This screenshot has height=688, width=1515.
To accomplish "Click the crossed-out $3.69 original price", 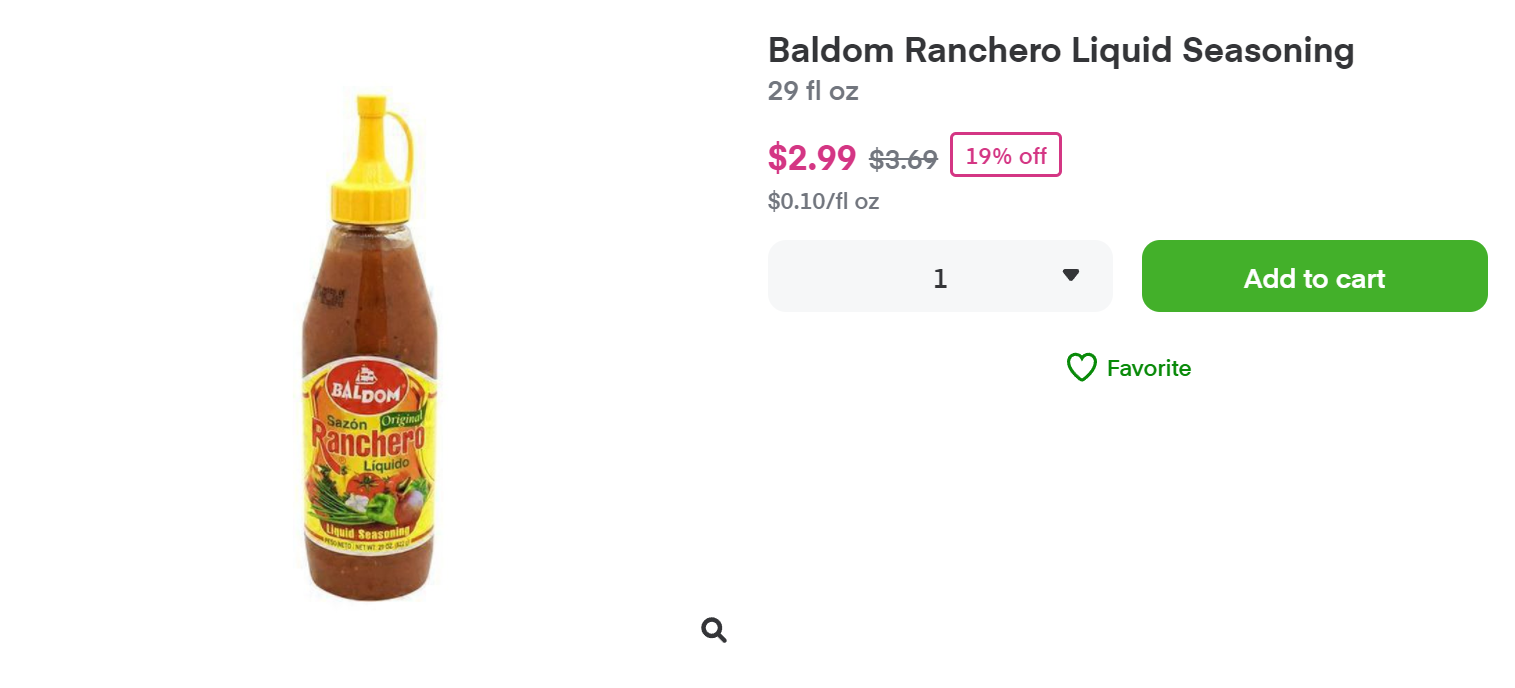I will pos(903,159).
